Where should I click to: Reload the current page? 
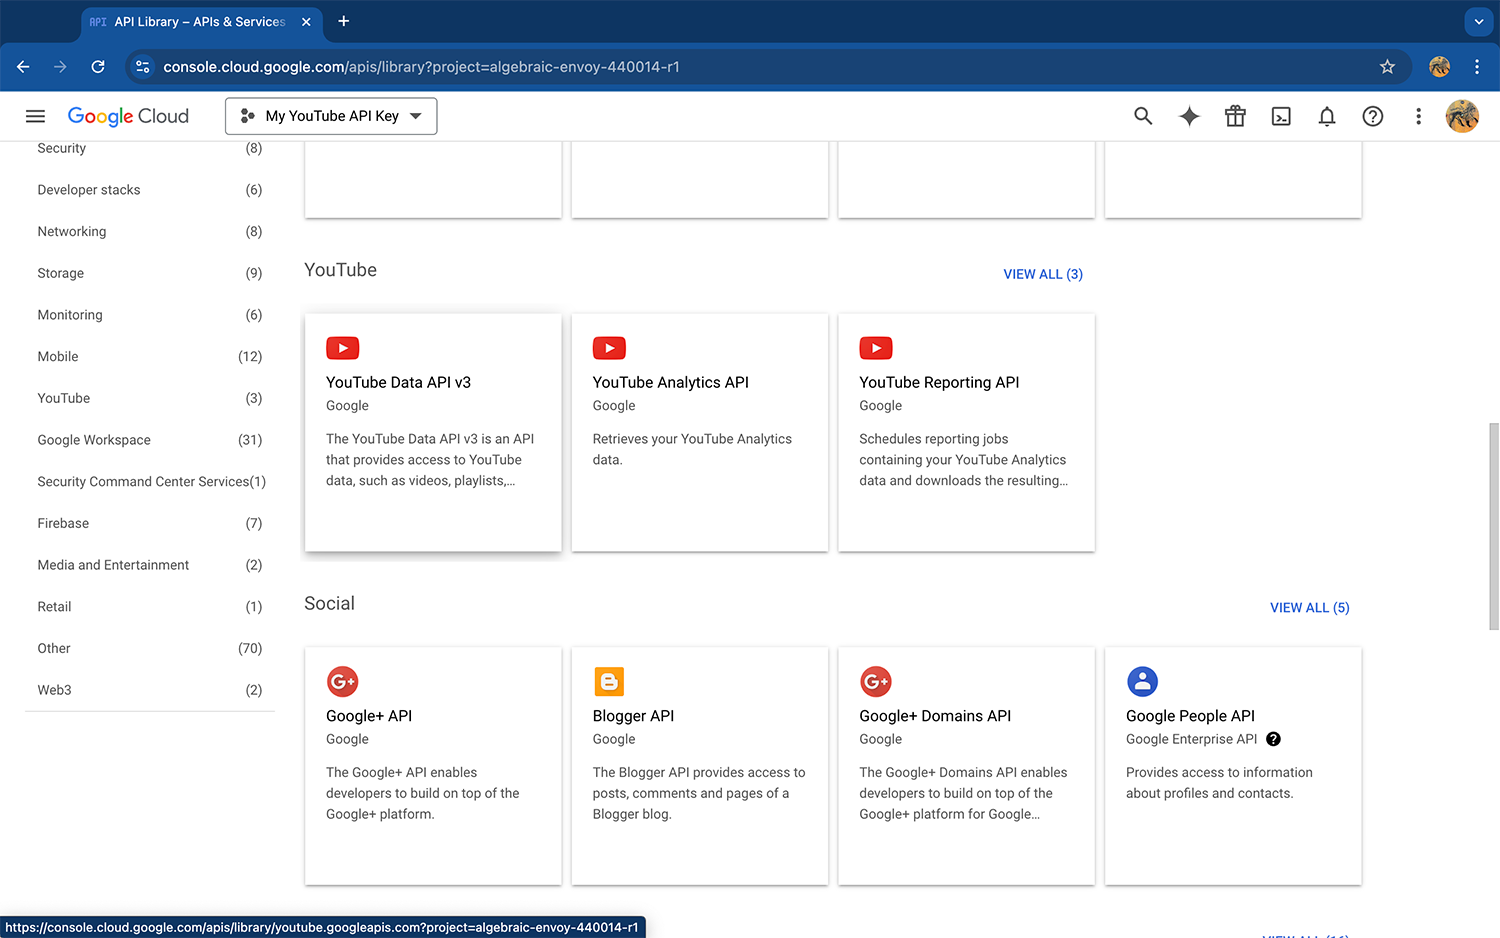[98, 67]
